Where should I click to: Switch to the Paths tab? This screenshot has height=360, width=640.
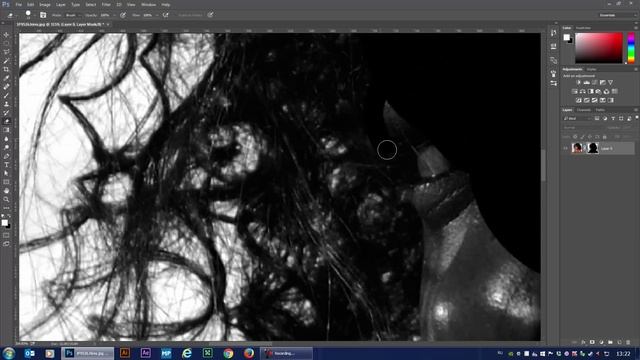(600, 110)
